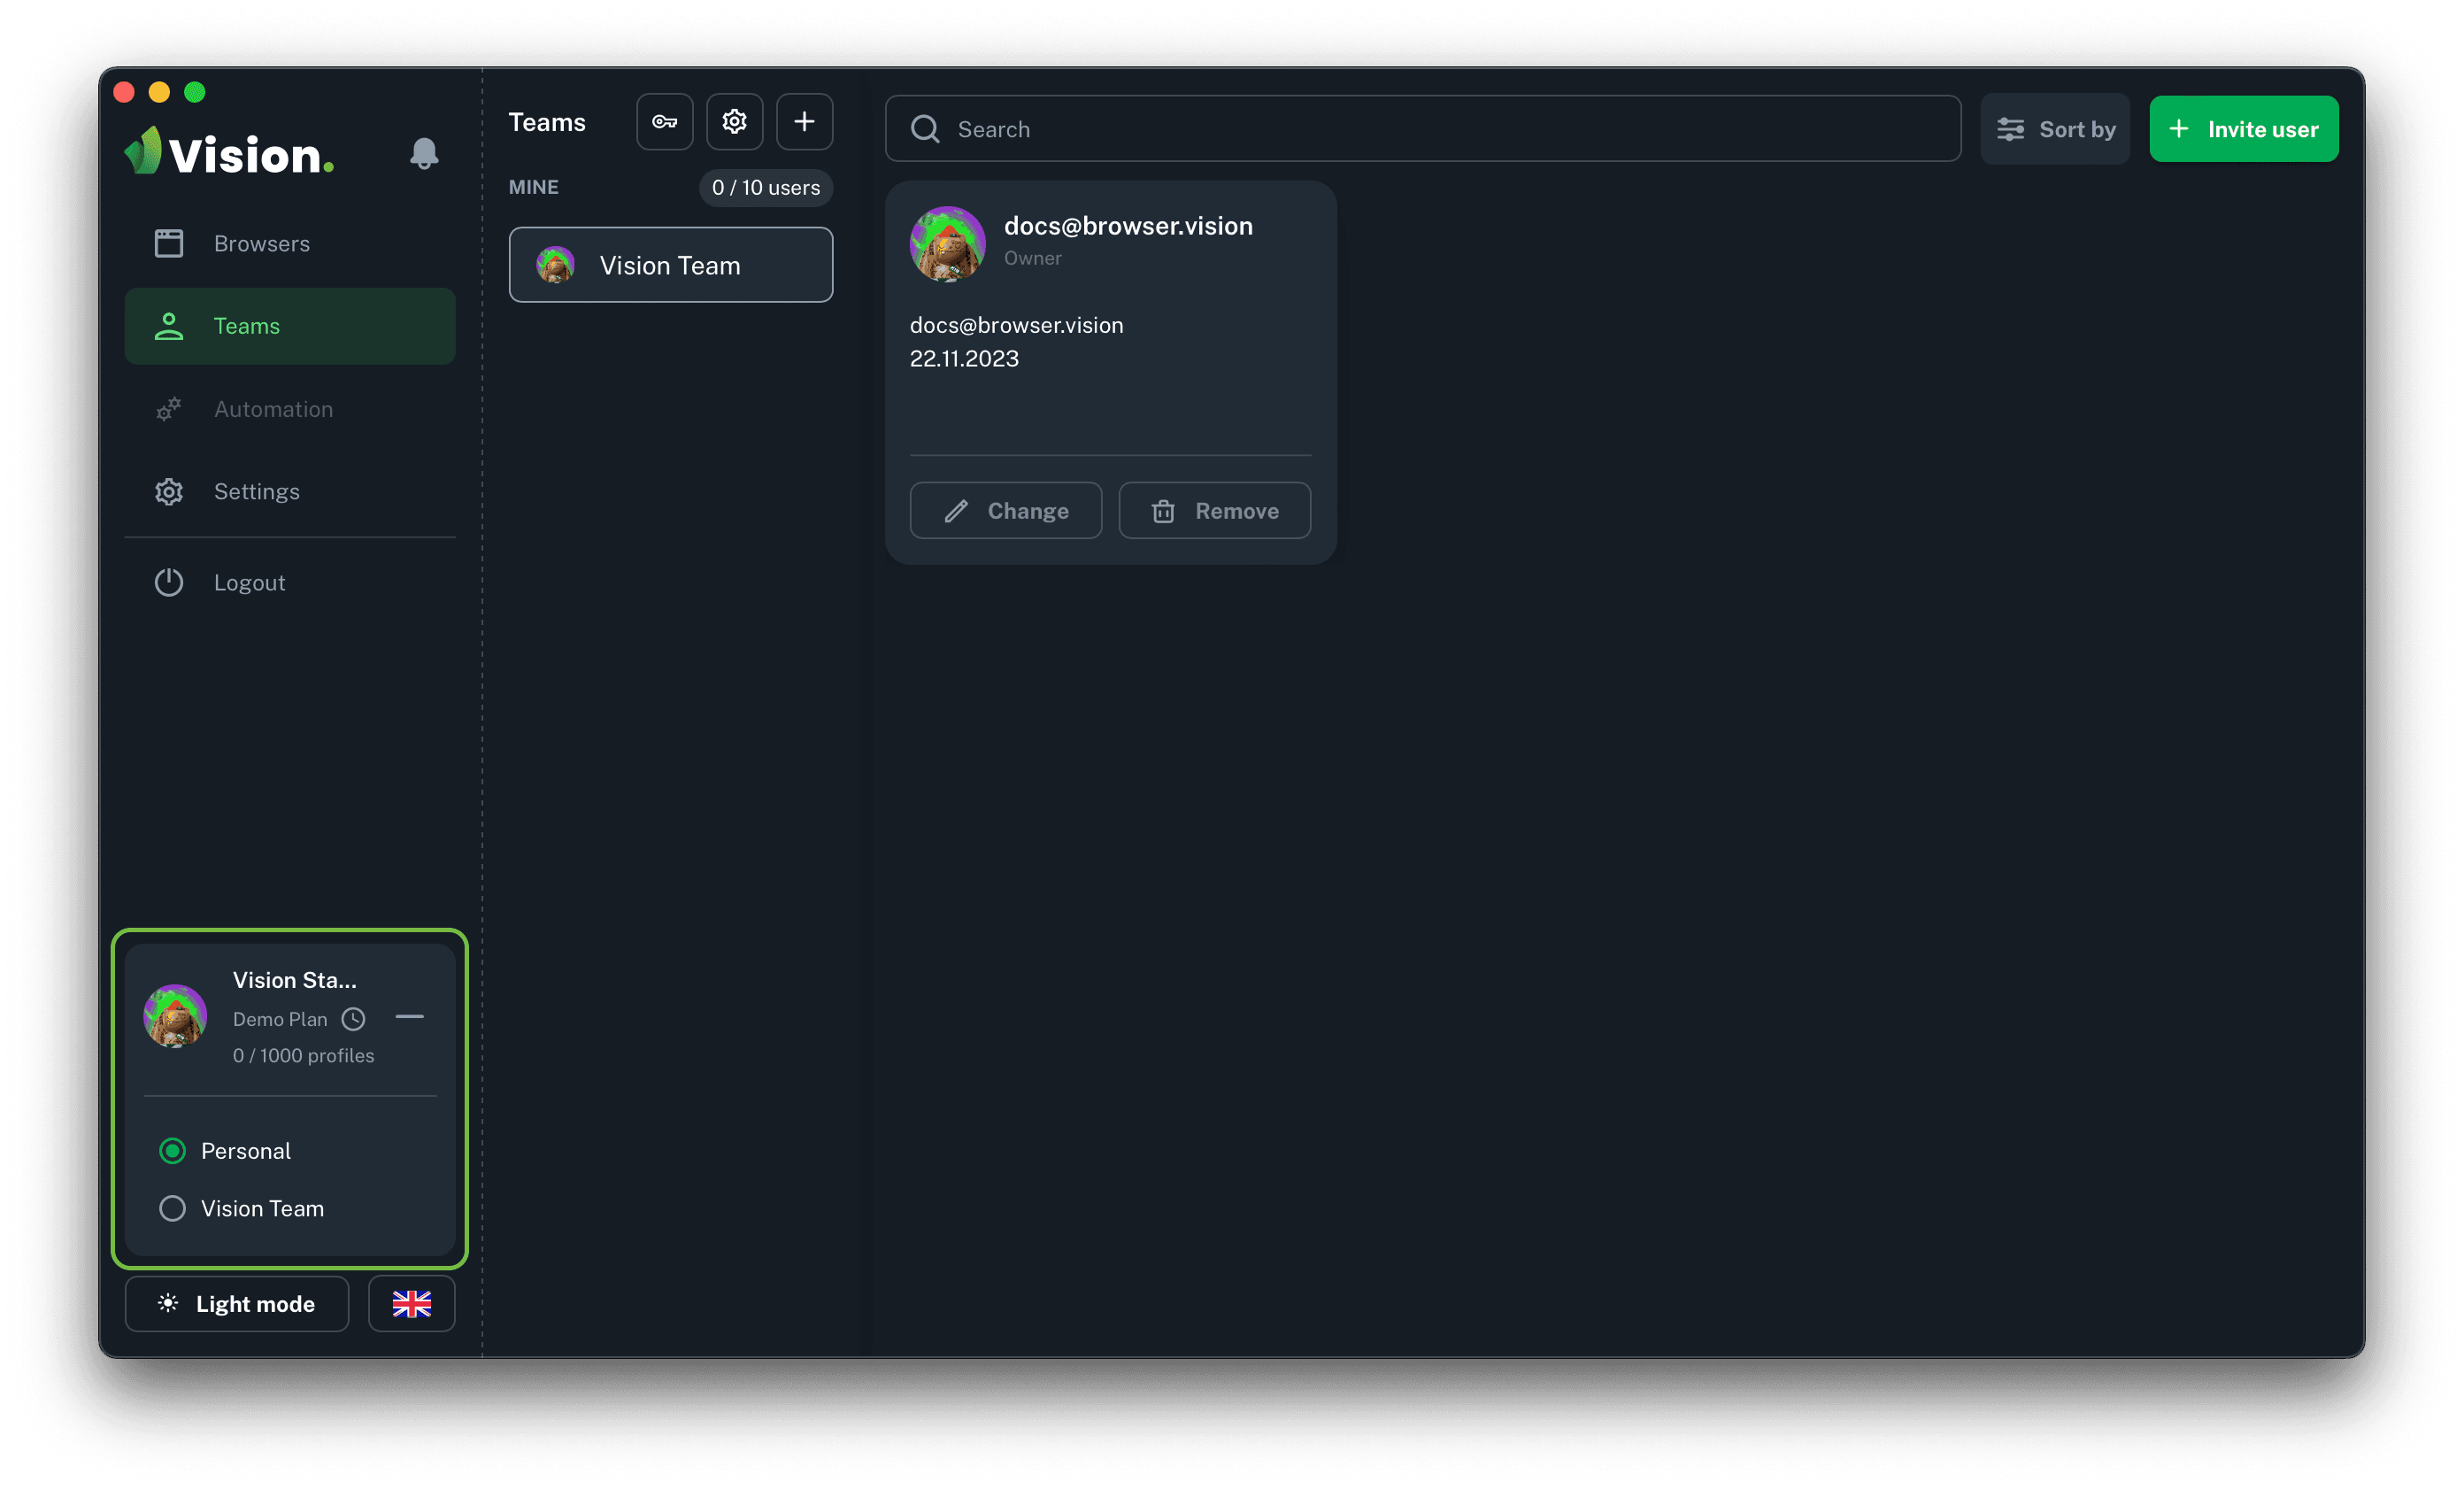Switch to Light mode
The image size is (2464, 1489).
click(x=237, y=1304)
